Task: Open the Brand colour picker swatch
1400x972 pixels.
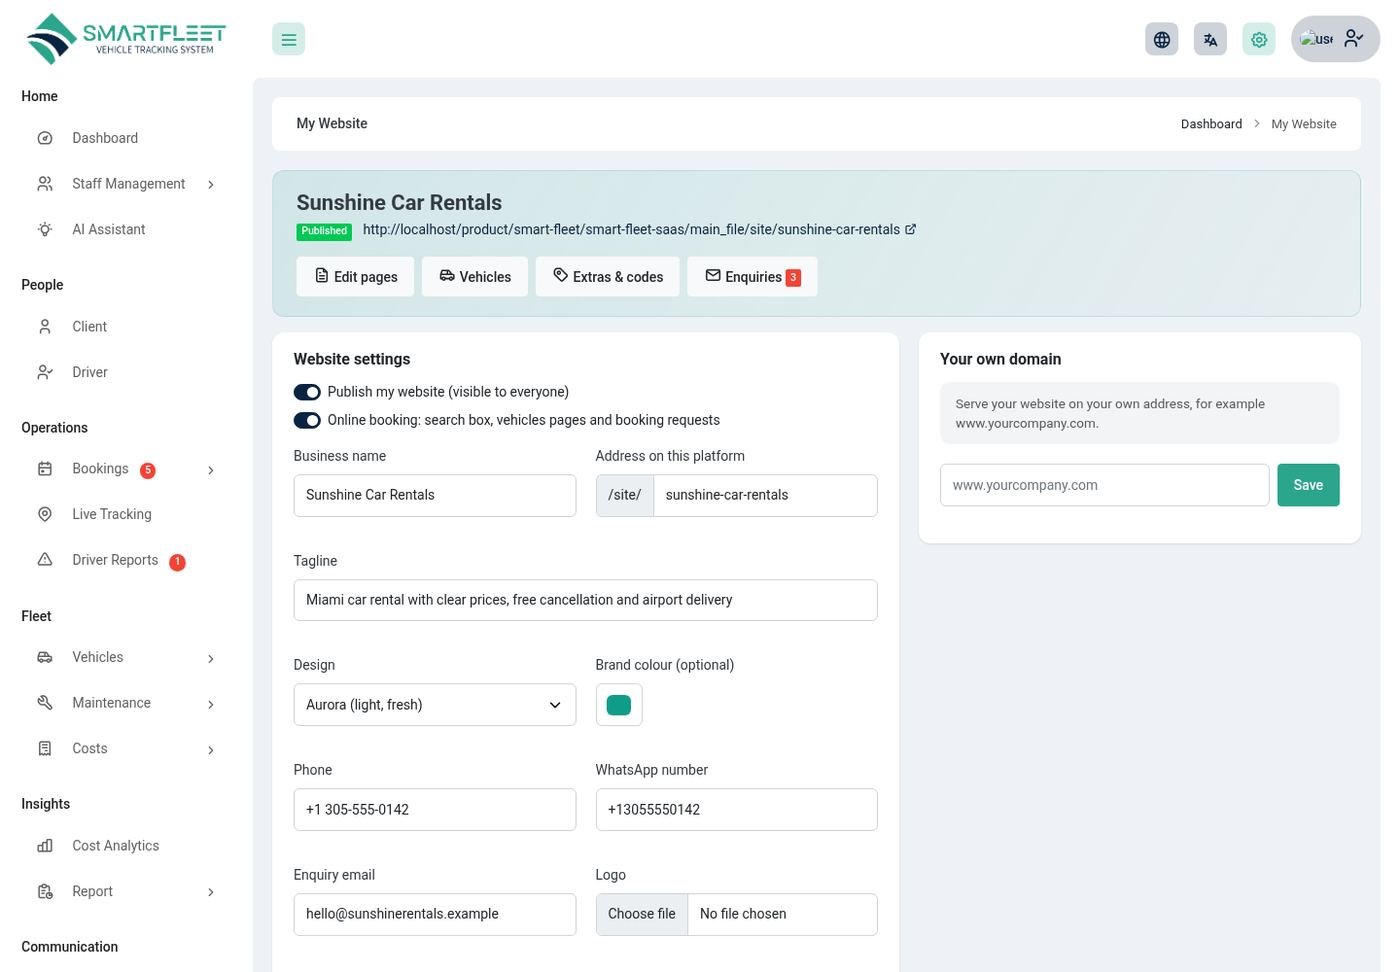Action: tap(619, 705)
